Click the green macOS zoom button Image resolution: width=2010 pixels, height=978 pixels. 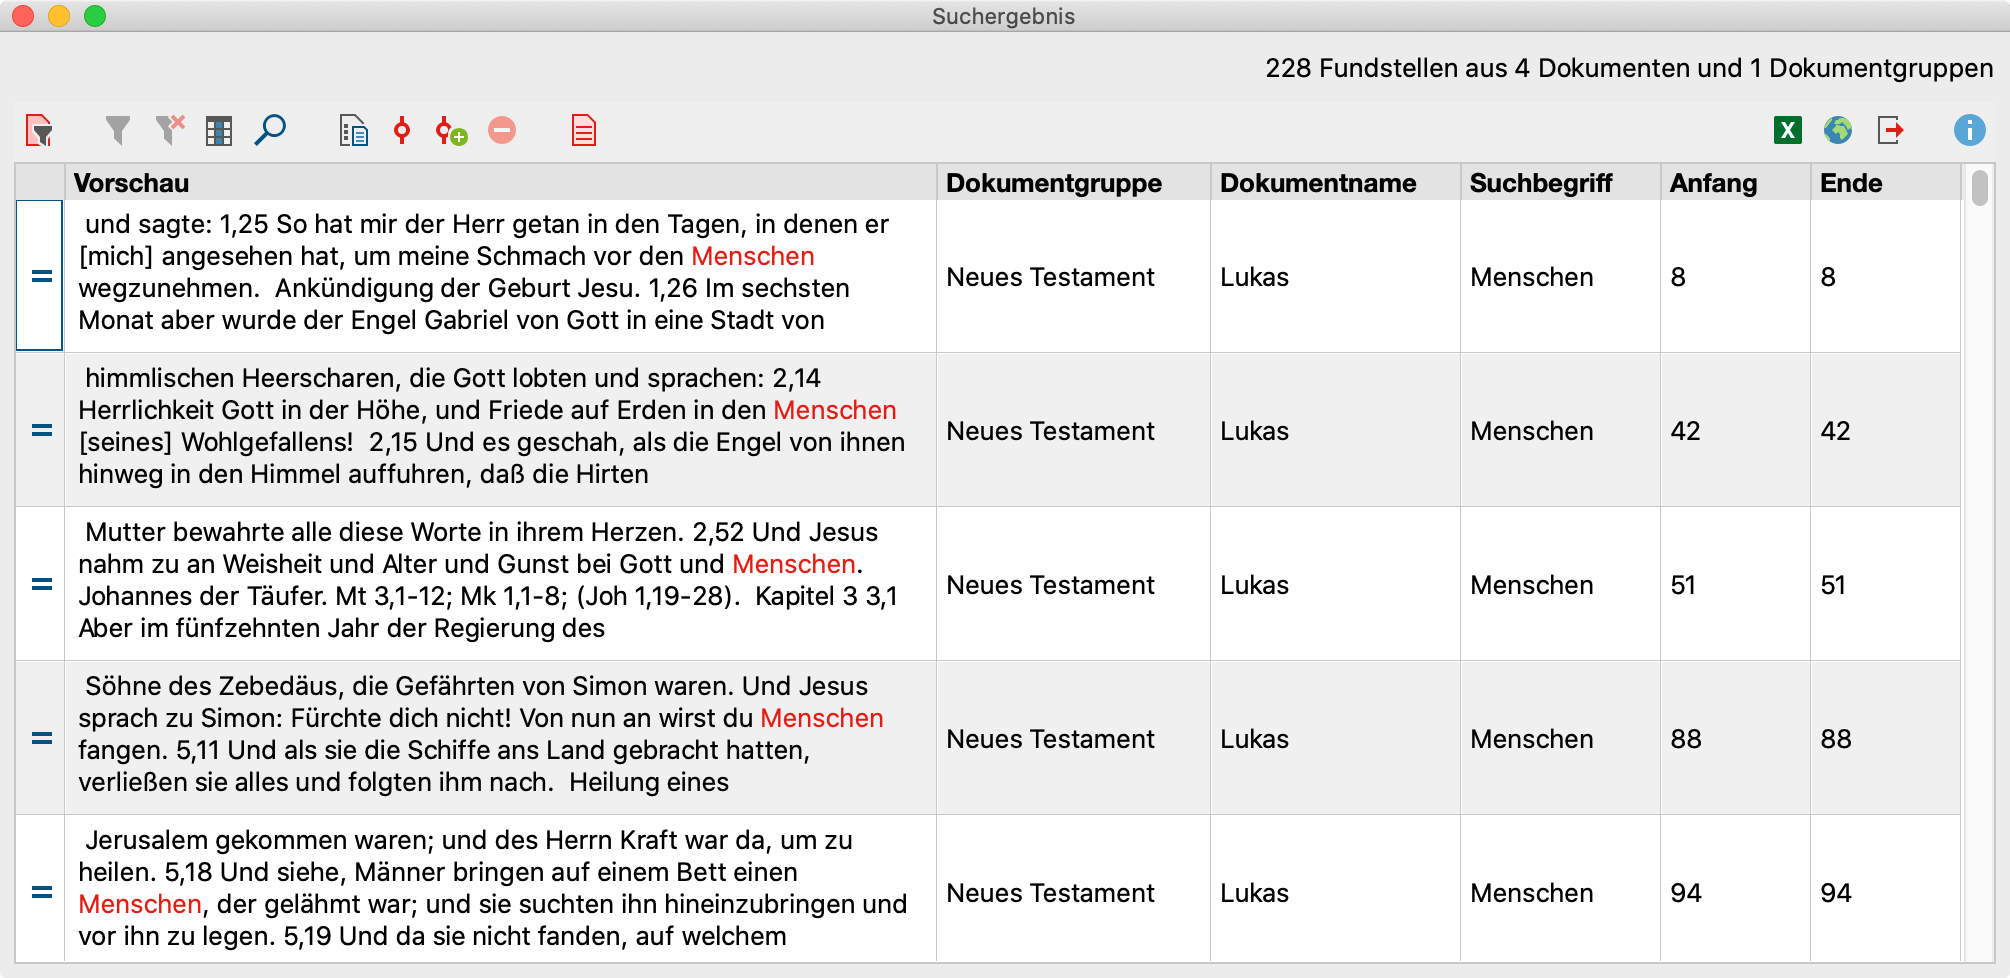[x=95, y=16]
